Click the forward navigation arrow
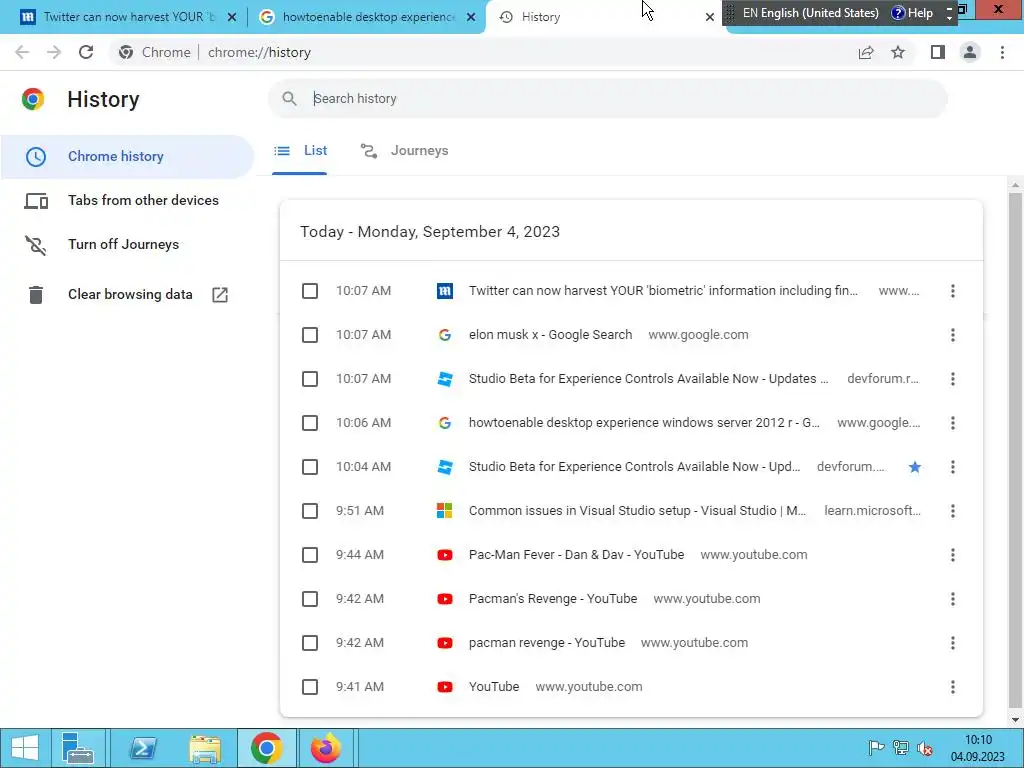This screenshot has width=1024, height=768. click(x=54, y=52)
